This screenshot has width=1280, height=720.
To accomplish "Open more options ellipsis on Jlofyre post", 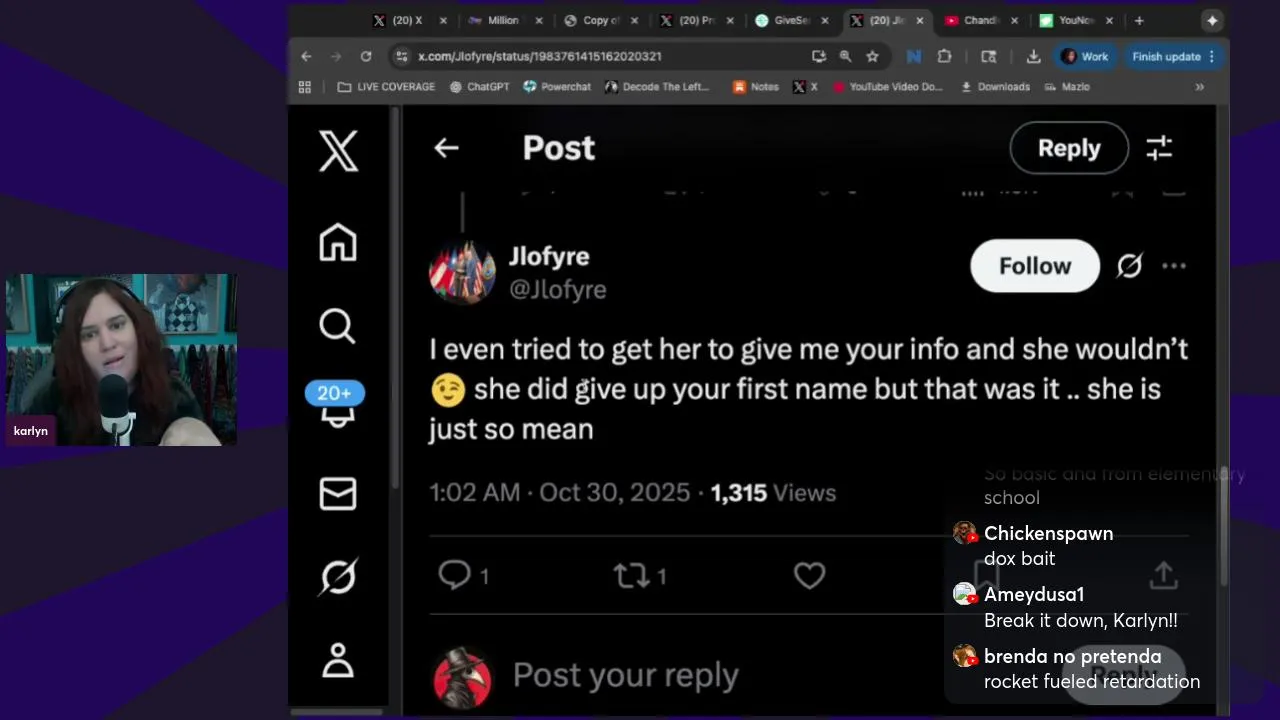I will (1174, 266).
